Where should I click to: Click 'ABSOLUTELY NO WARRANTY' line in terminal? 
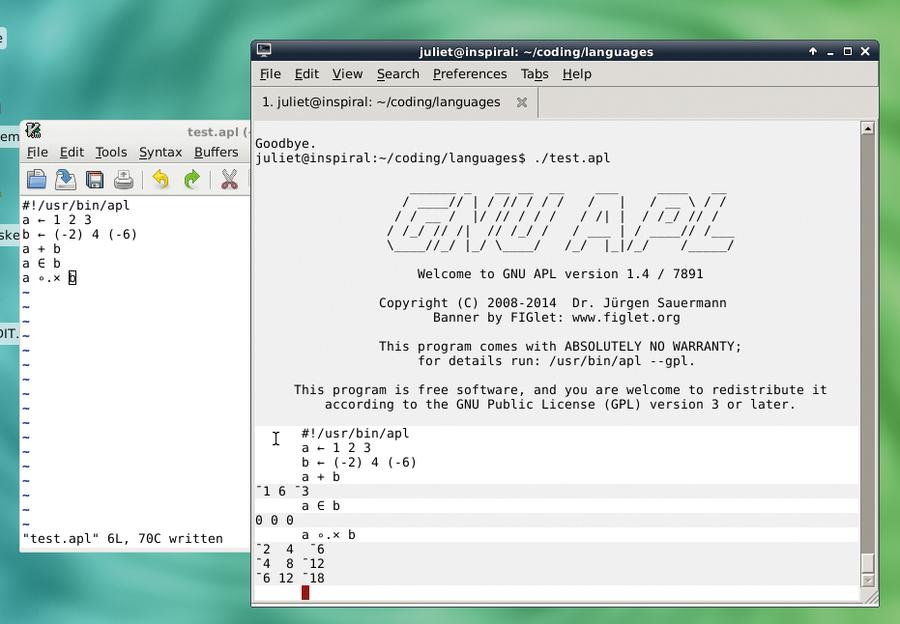click(560, 346)
